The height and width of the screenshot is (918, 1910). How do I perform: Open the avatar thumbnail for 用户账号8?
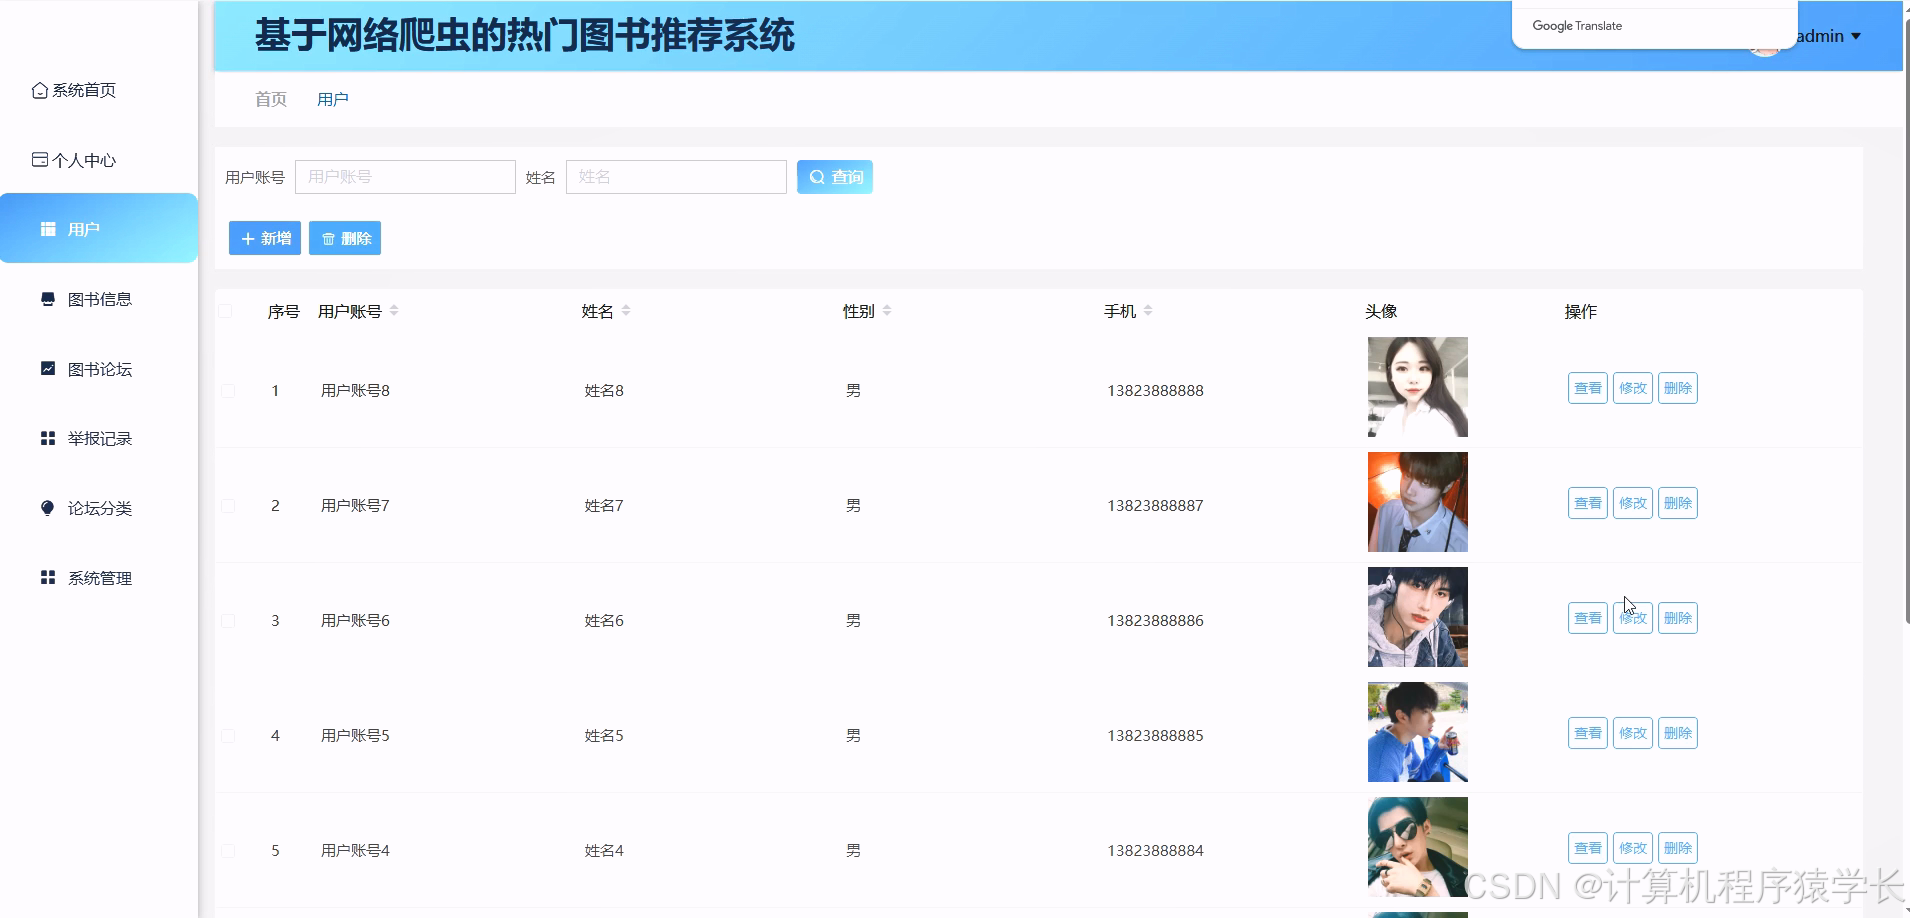(1417, 387)
